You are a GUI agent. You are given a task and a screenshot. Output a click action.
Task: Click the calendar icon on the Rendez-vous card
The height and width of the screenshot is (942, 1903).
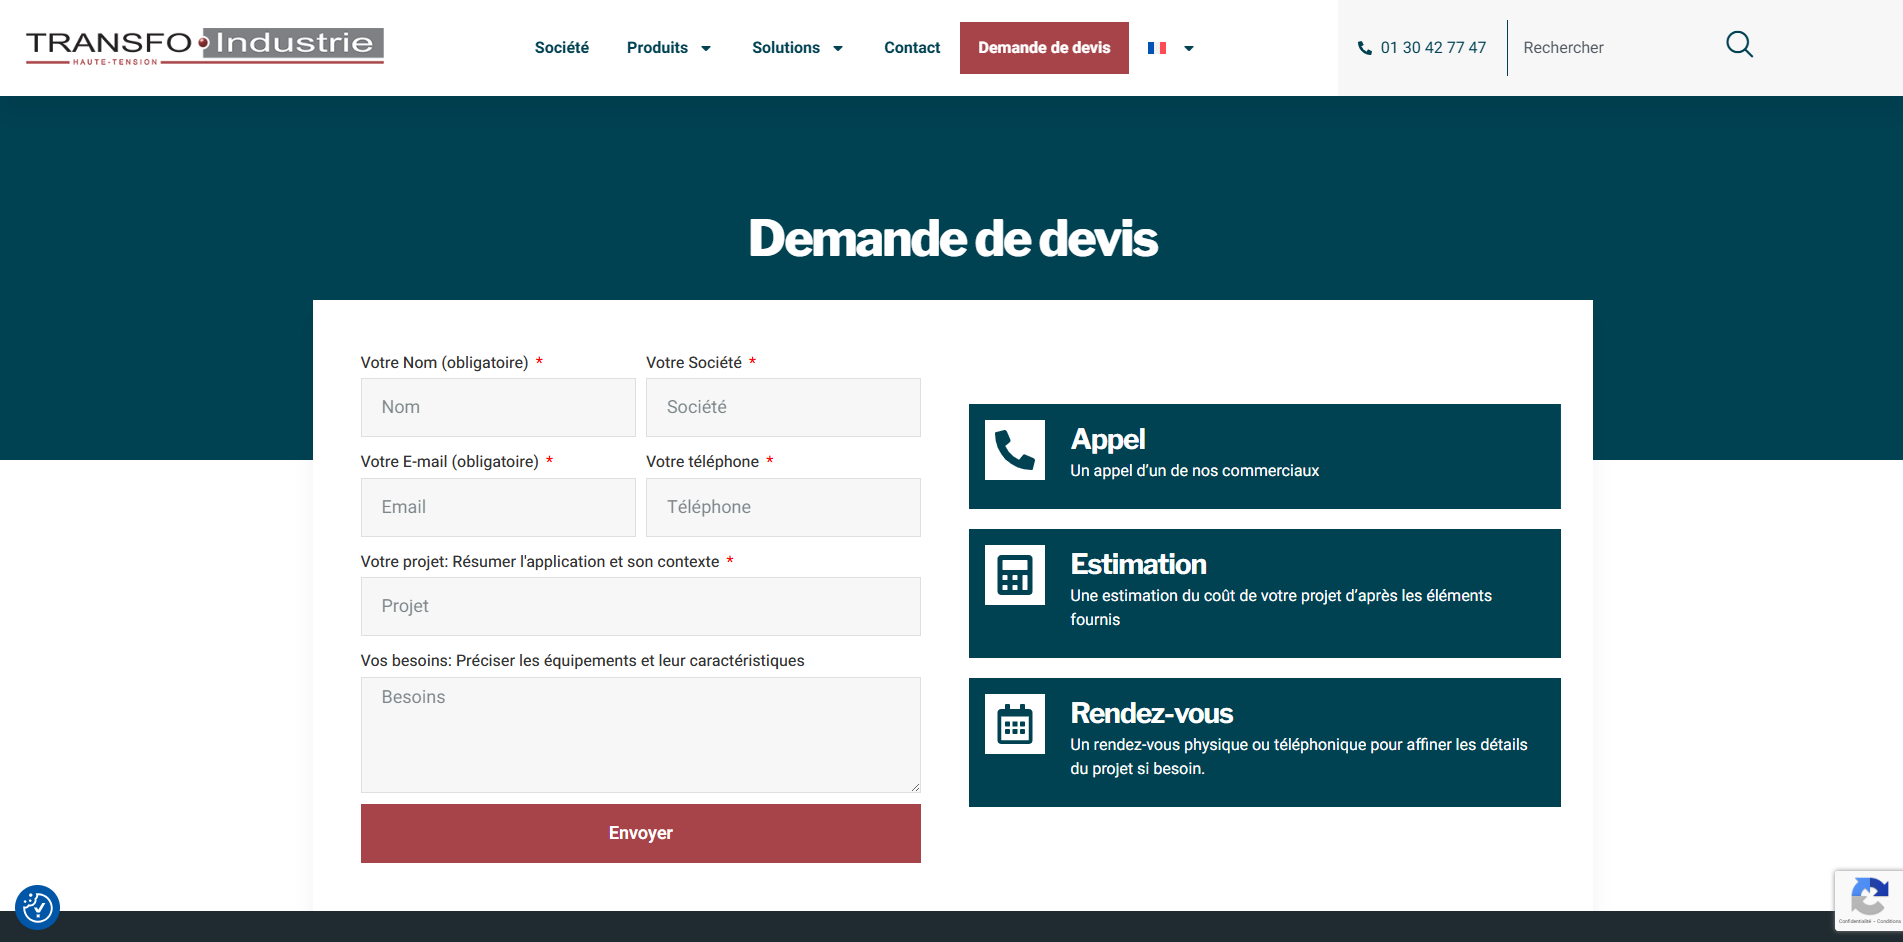1014,723
